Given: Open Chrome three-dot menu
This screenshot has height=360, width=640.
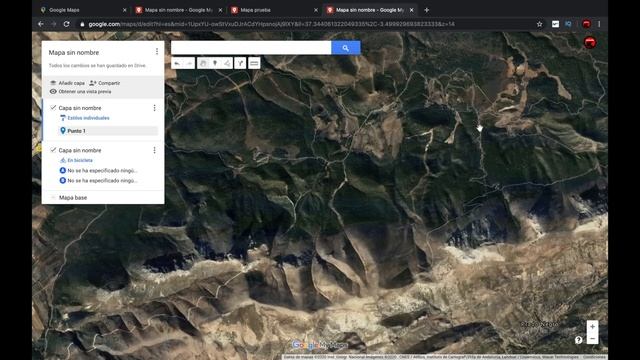Looking at the screenshot, I should tap(599, 24).
